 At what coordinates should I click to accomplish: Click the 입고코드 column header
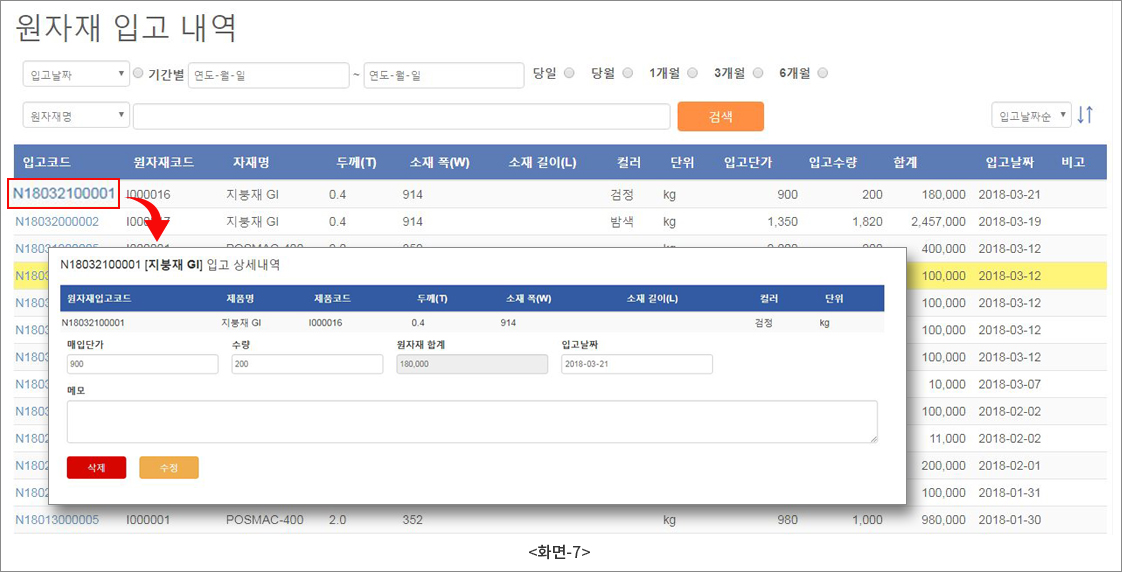pyautogui.click(x=47, y=163)
